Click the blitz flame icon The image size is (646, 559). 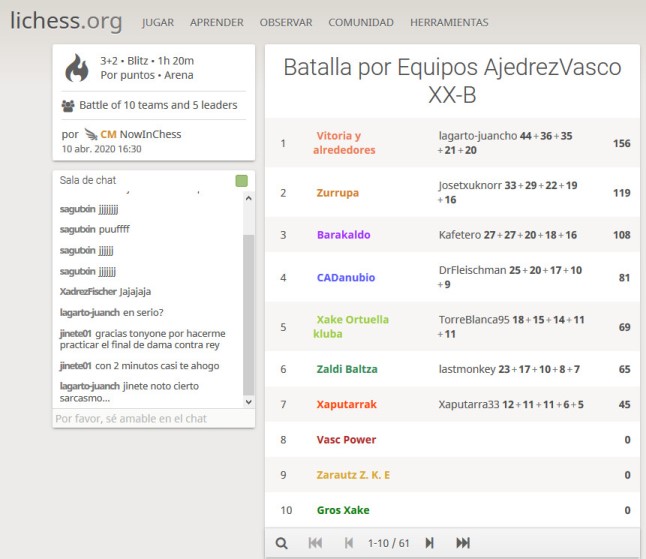pos(77,68)
